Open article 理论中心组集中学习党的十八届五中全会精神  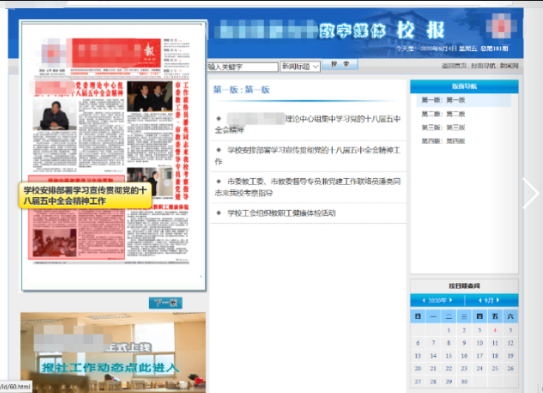308,124
